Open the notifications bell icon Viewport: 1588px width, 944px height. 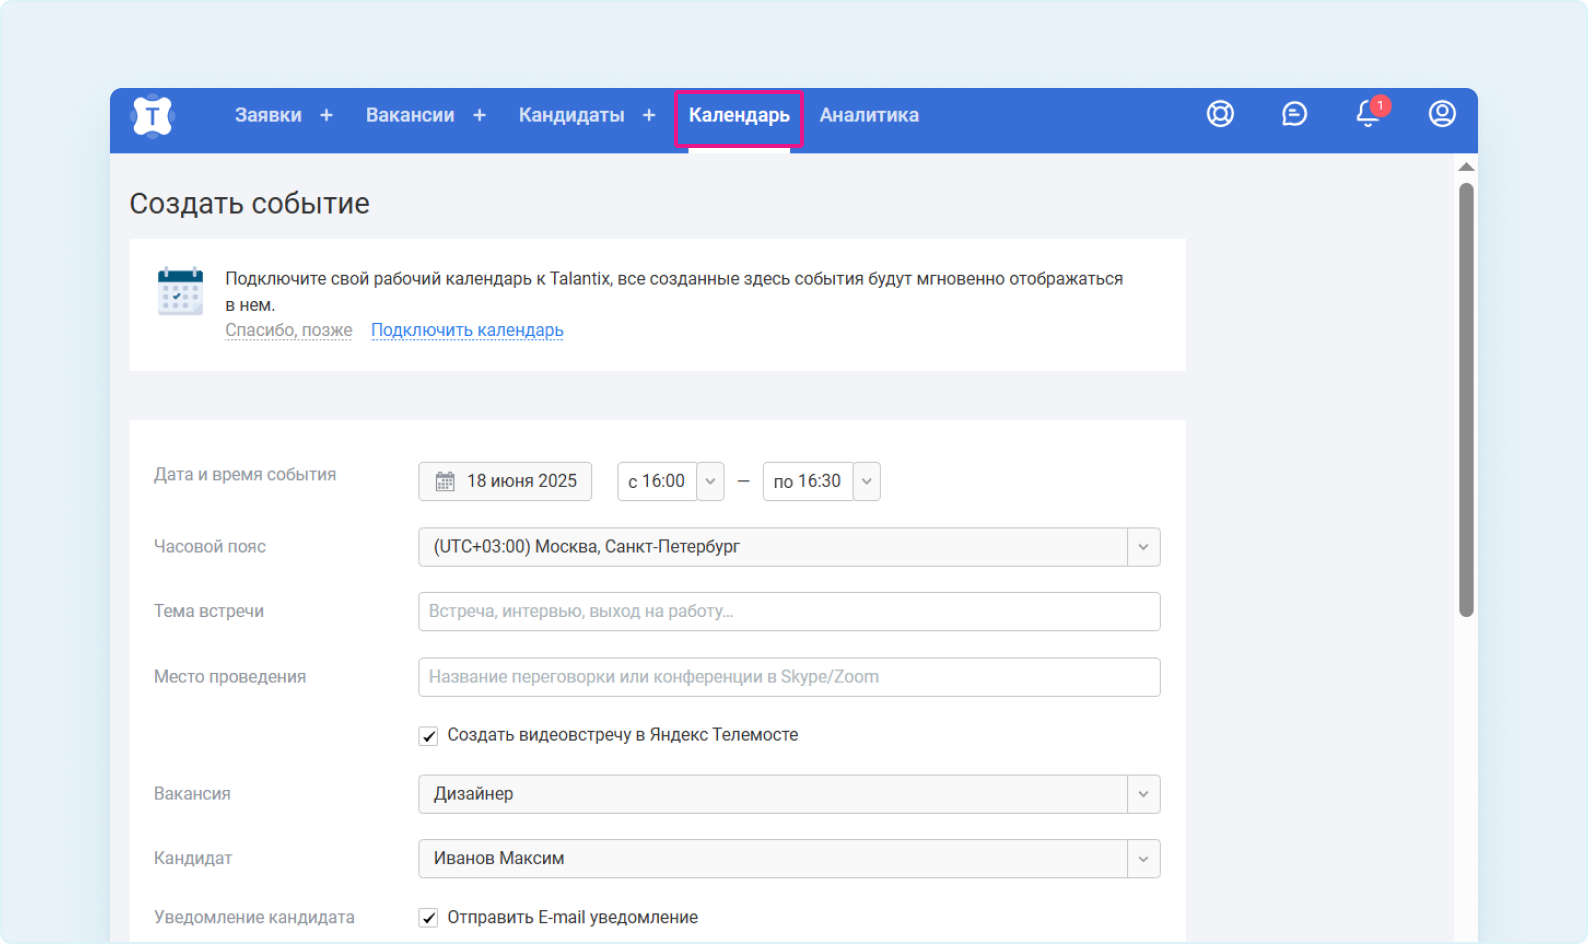[x=1368, y=113]
